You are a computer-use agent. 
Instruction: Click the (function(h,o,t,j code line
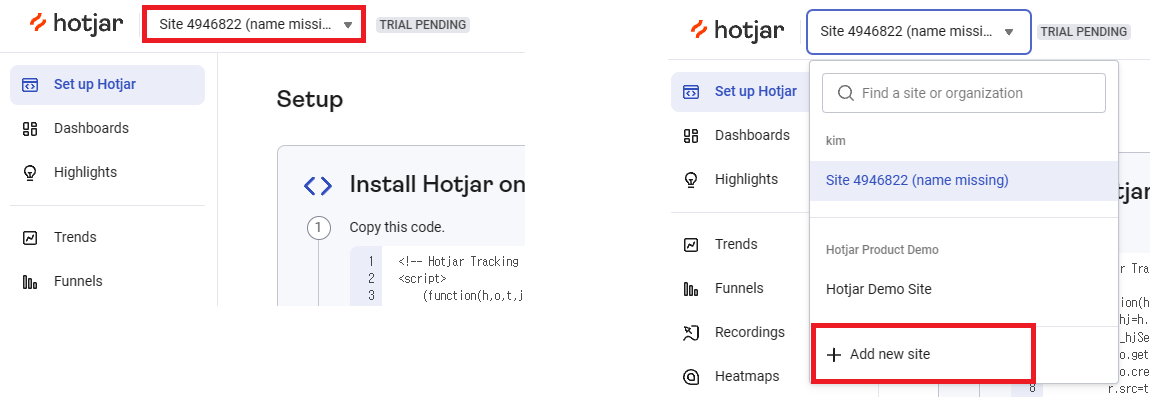pos(473,296)
